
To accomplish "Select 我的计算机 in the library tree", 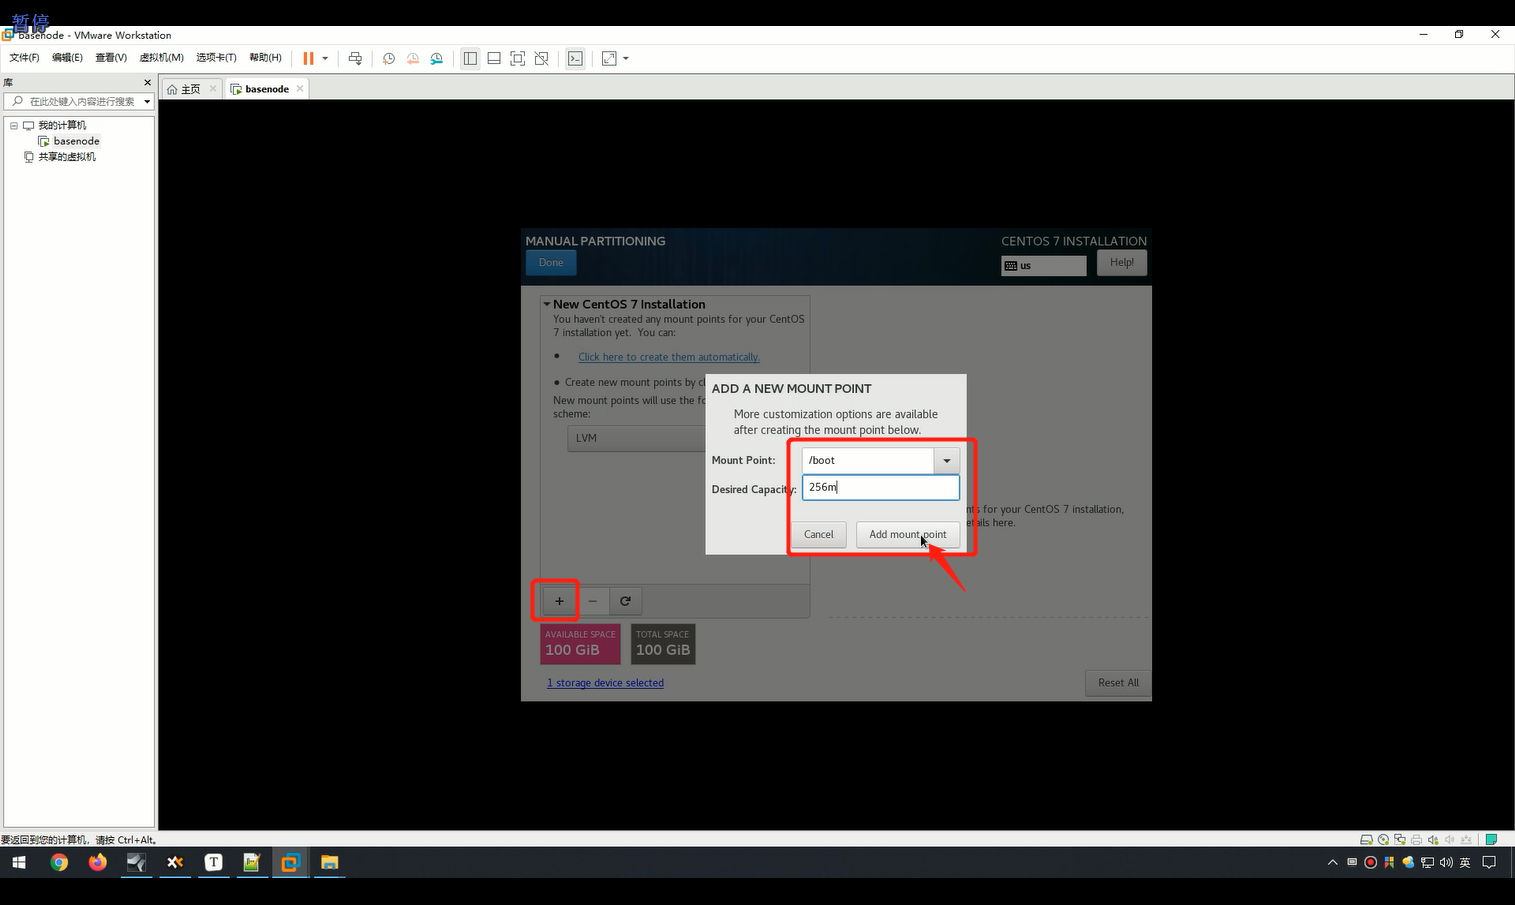I will (x=62, y=126).
